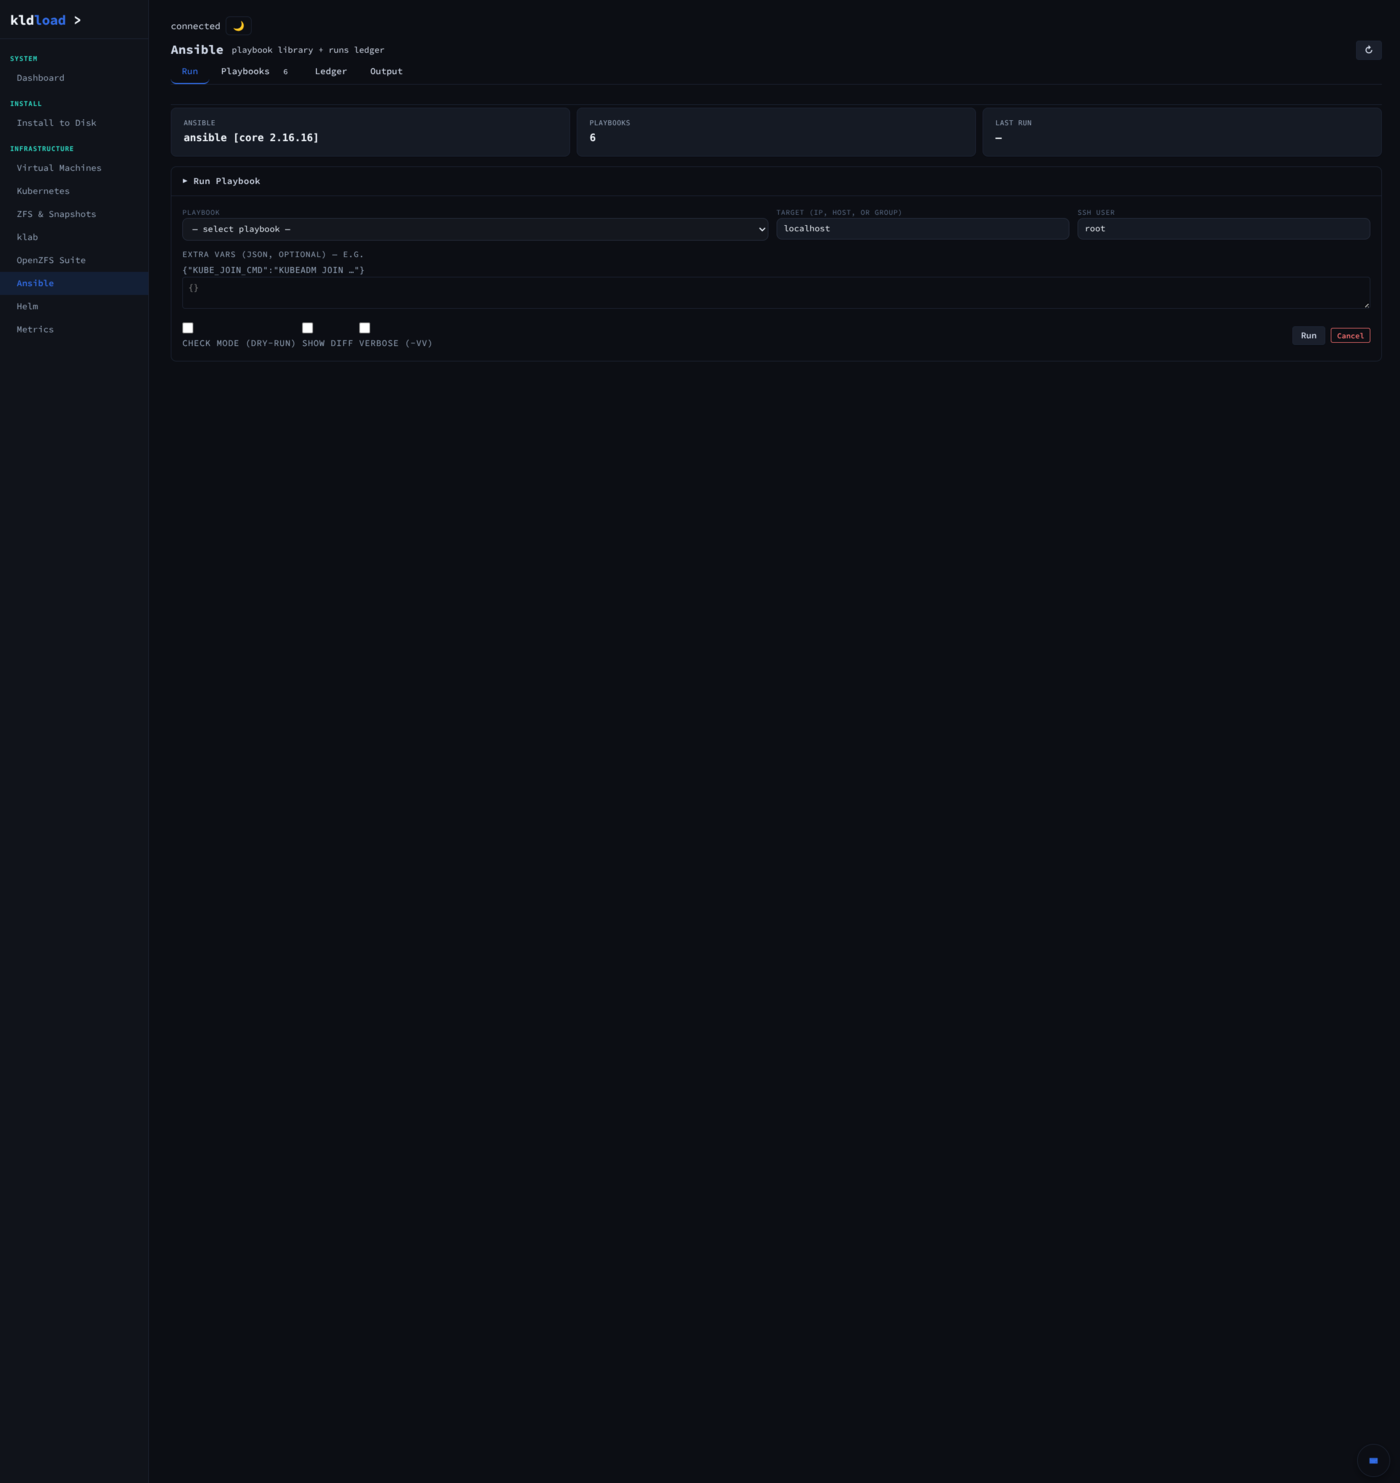Image resolution: width=1400 pixels, height=1483 pixels.
Task: Enable Check Mode dry-run checkbox
Action: tap(188, 328)
